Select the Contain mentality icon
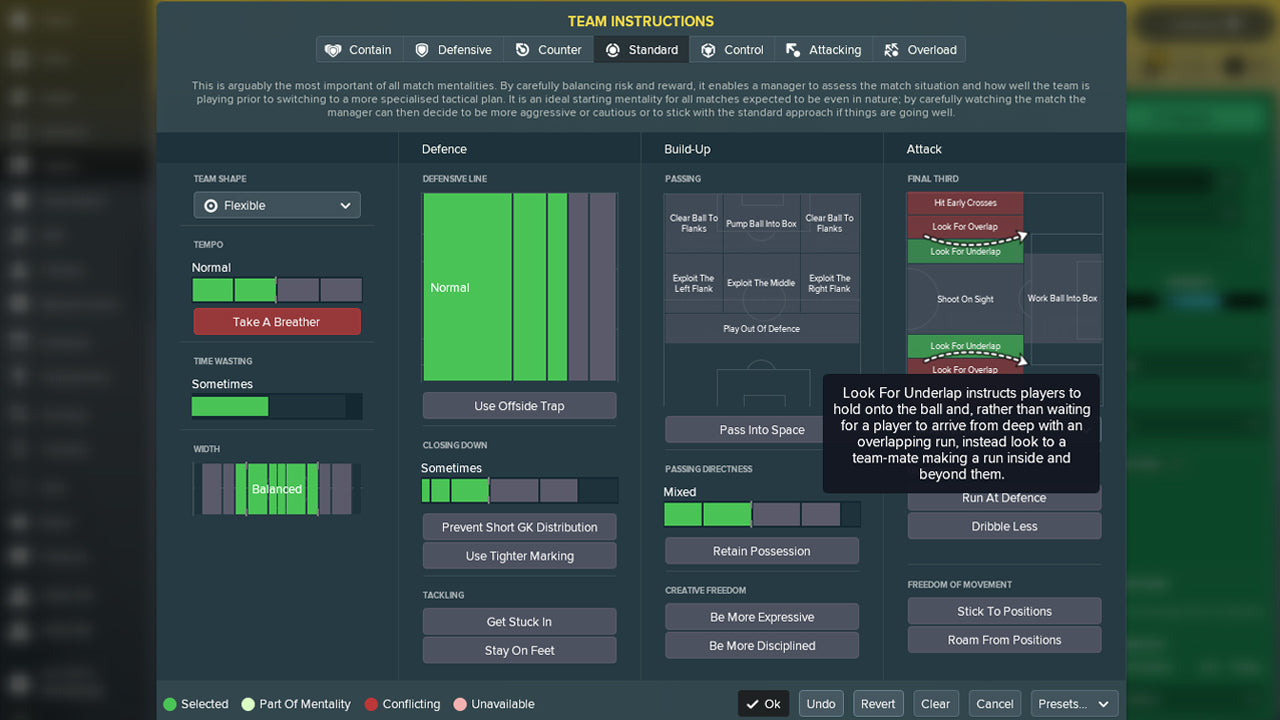The height and width of the screenshot is (720, 1280). [334, 49]
